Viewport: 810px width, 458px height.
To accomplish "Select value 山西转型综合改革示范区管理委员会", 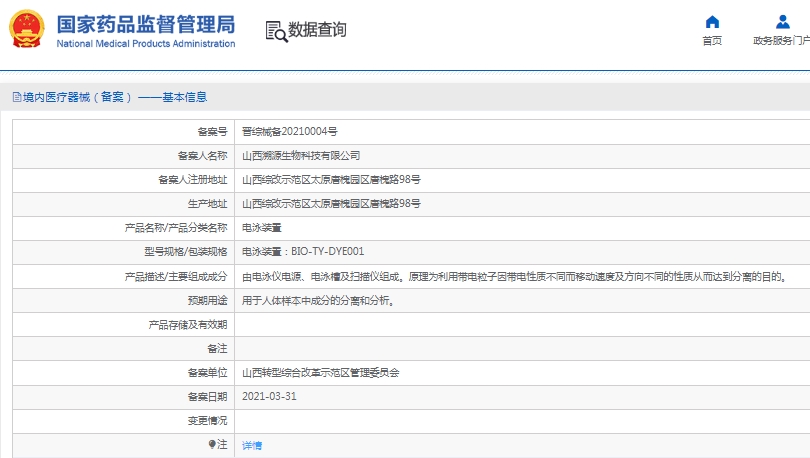I will point(321,372).
